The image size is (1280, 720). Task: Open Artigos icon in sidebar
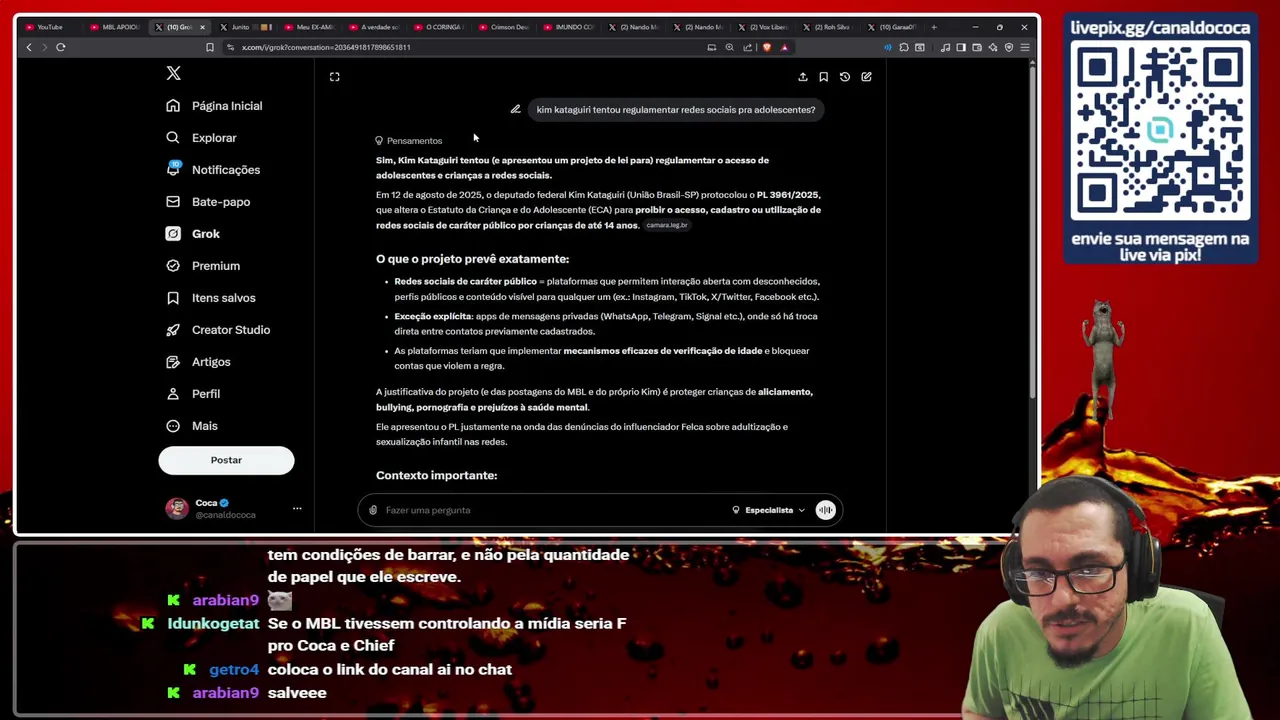173,362
